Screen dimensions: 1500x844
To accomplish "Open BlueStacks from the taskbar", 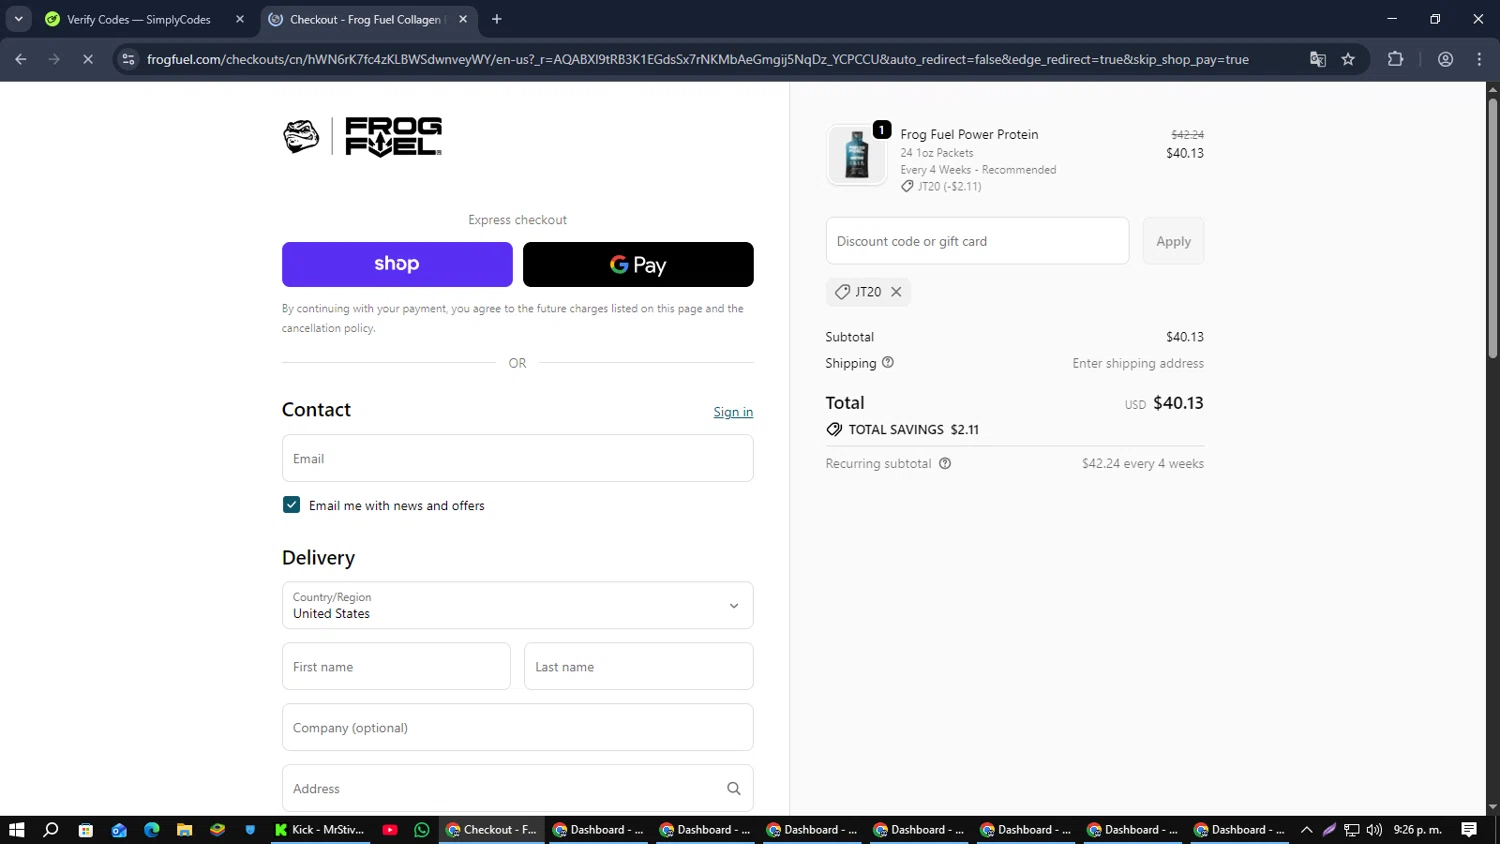I will point(217,829).
